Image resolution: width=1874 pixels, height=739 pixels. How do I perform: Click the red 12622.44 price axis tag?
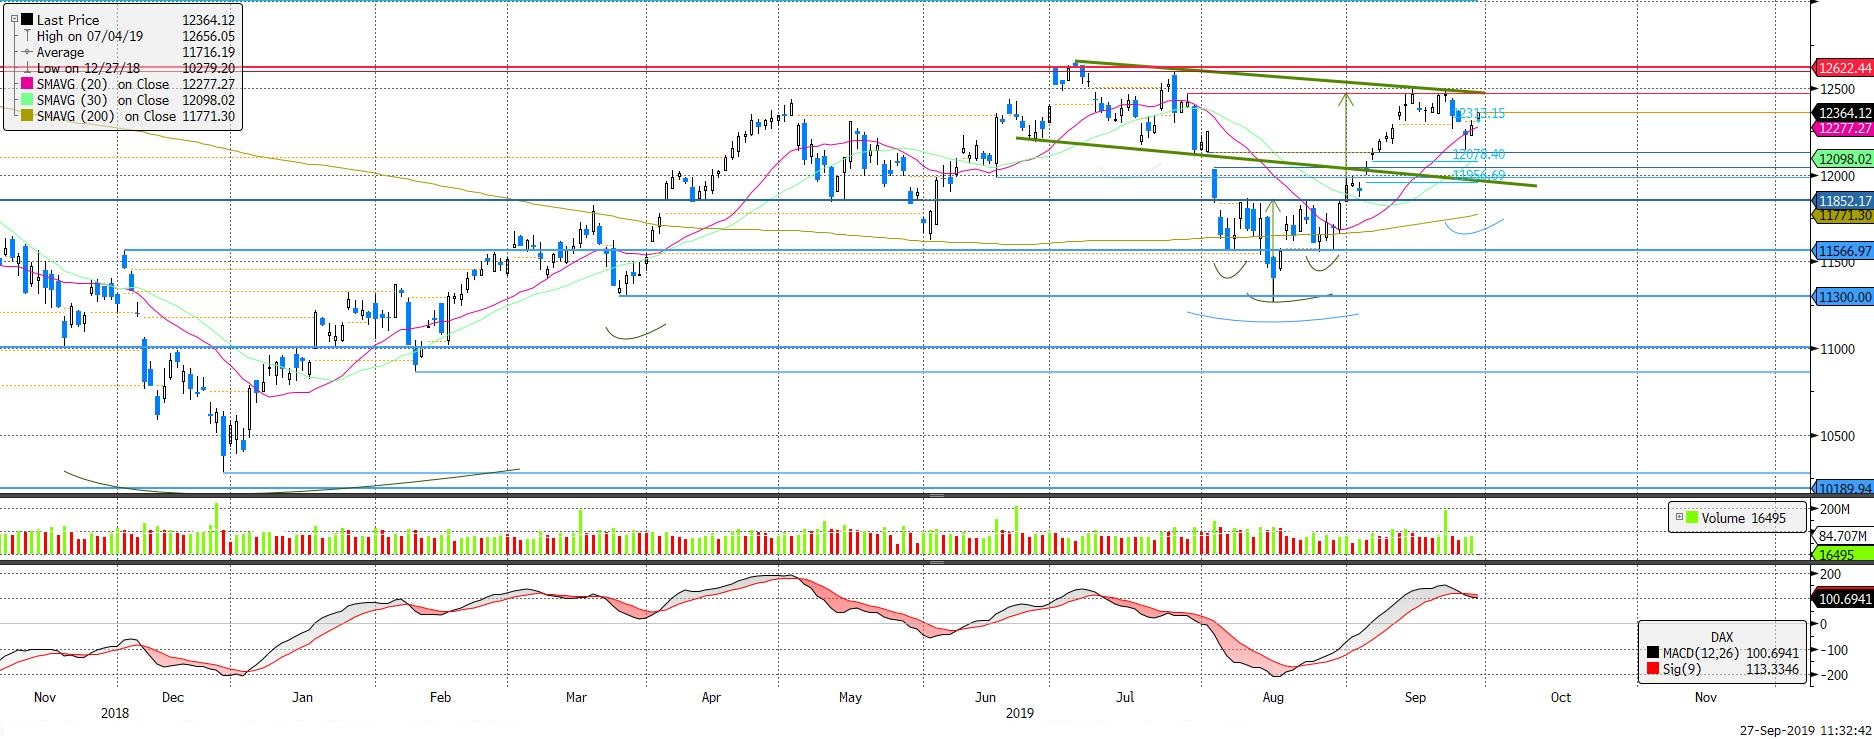[x=1843, y=68]
